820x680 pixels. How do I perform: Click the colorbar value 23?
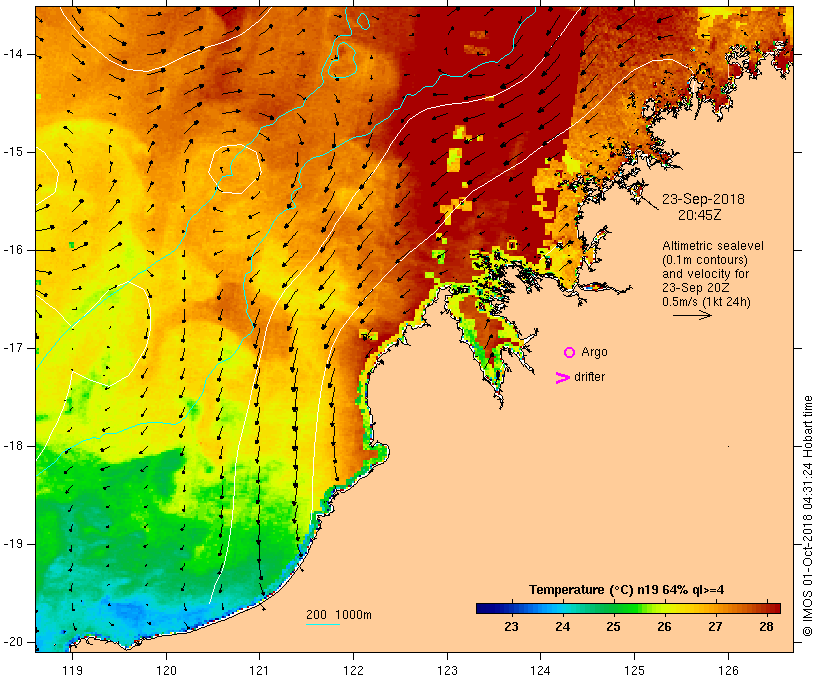pyautogui.click(x=511, y=627)
